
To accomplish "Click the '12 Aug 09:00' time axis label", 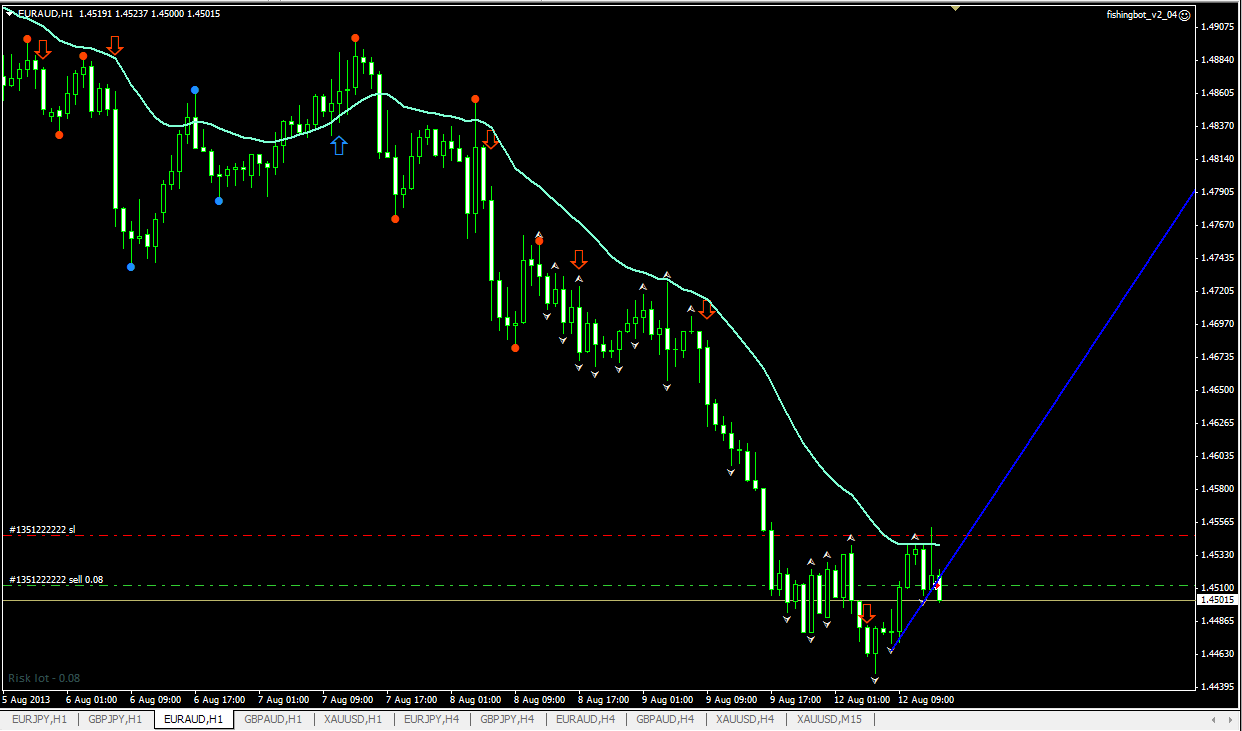I will coord(926,700).
